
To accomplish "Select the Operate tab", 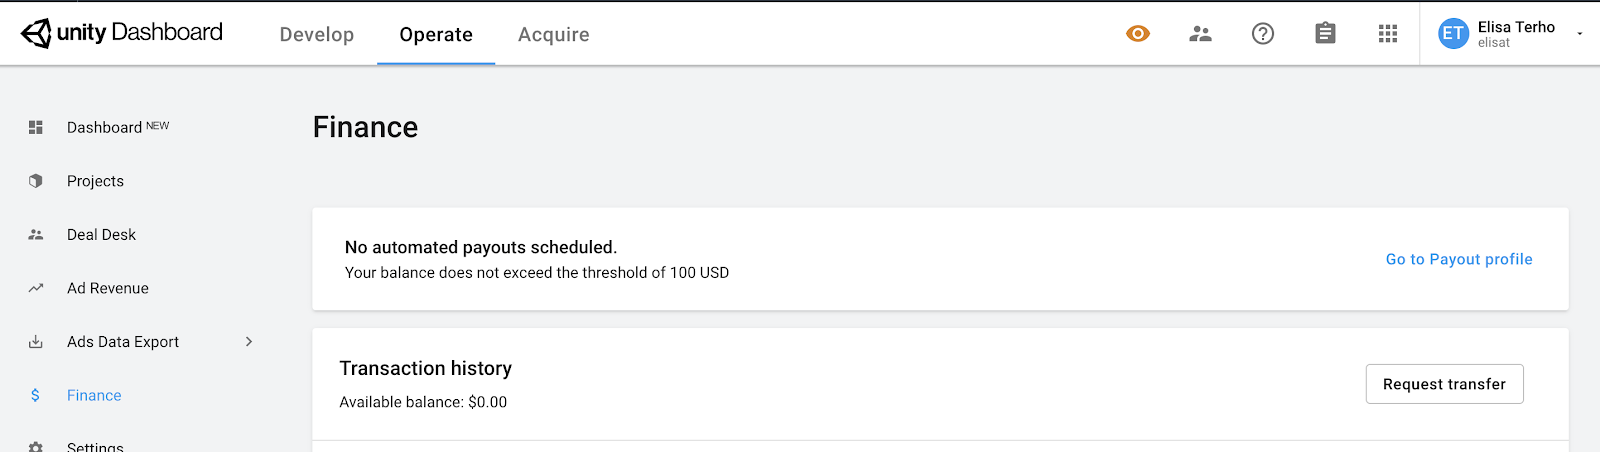I will [x=436, y=35].
